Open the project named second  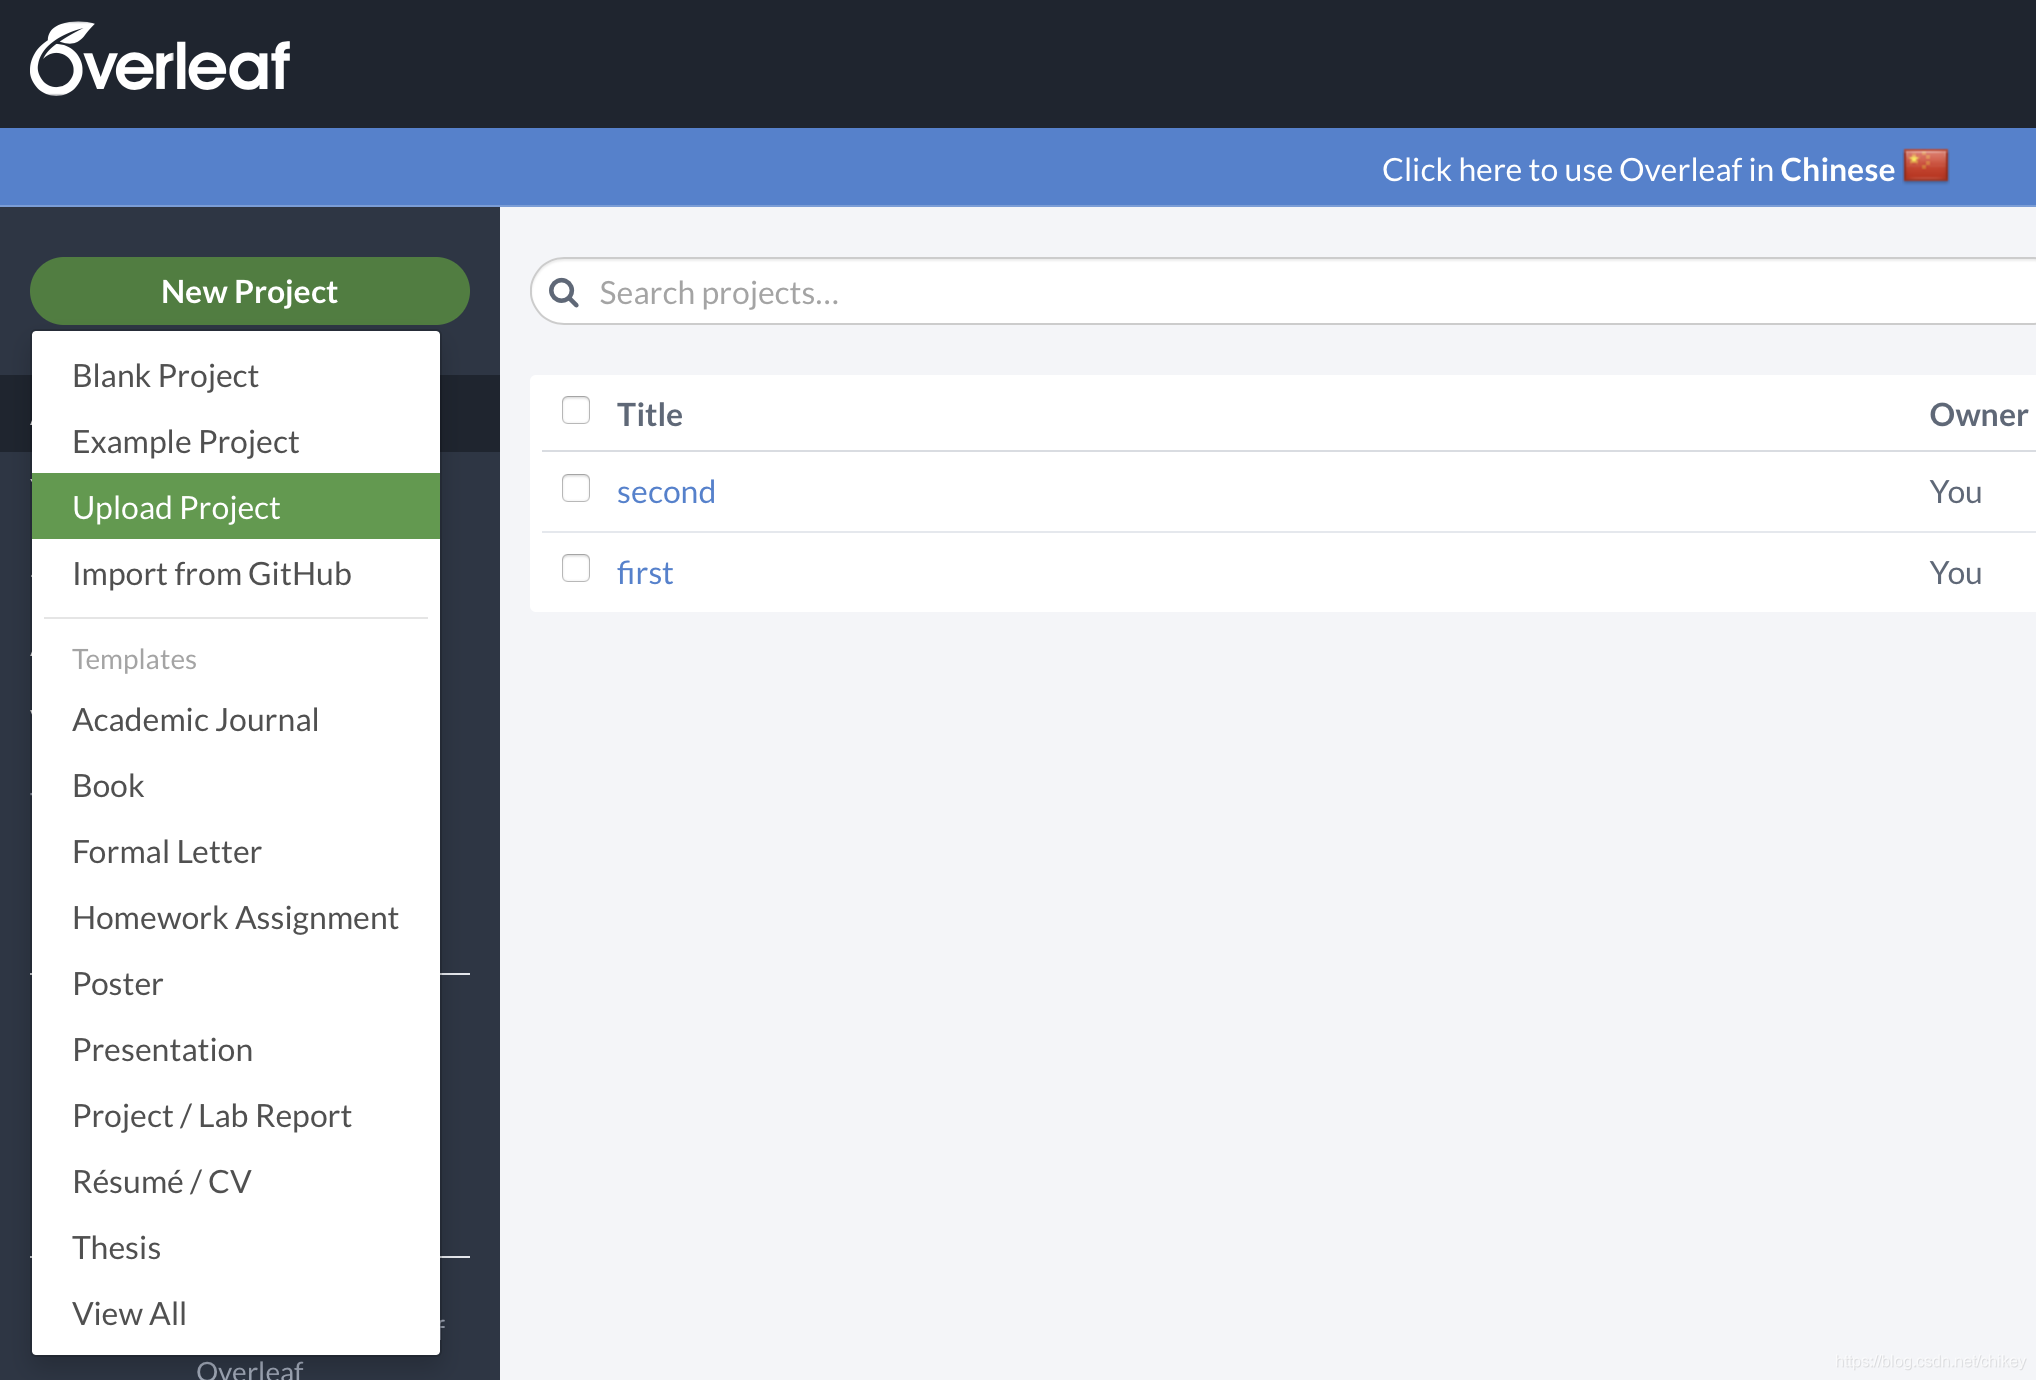point(666,492)
